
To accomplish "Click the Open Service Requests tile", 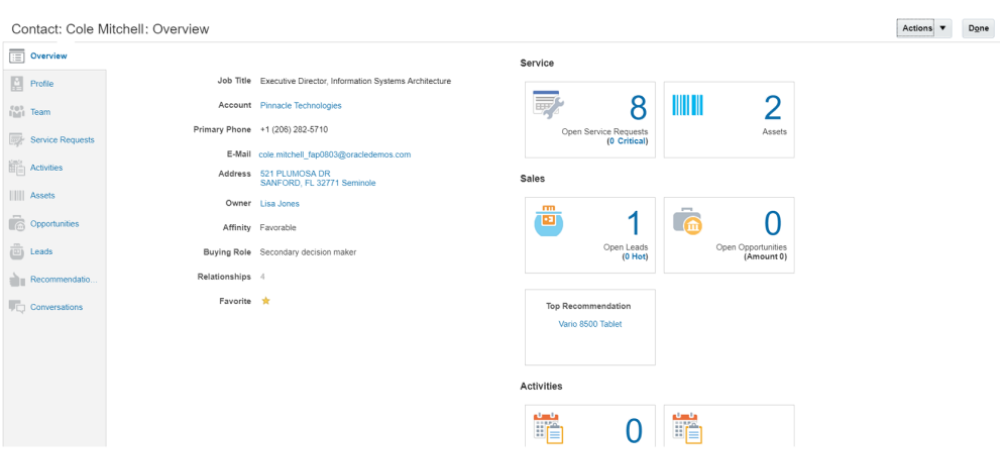I will tap(590, 120).
